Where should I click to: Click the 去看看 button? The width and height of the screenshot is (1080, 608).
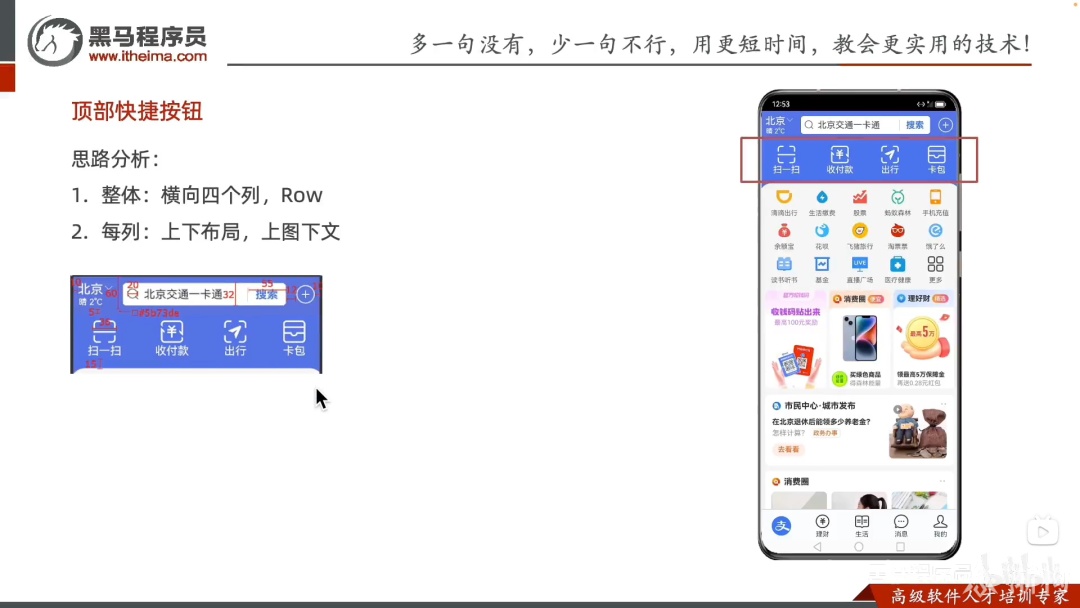point(789,450)
